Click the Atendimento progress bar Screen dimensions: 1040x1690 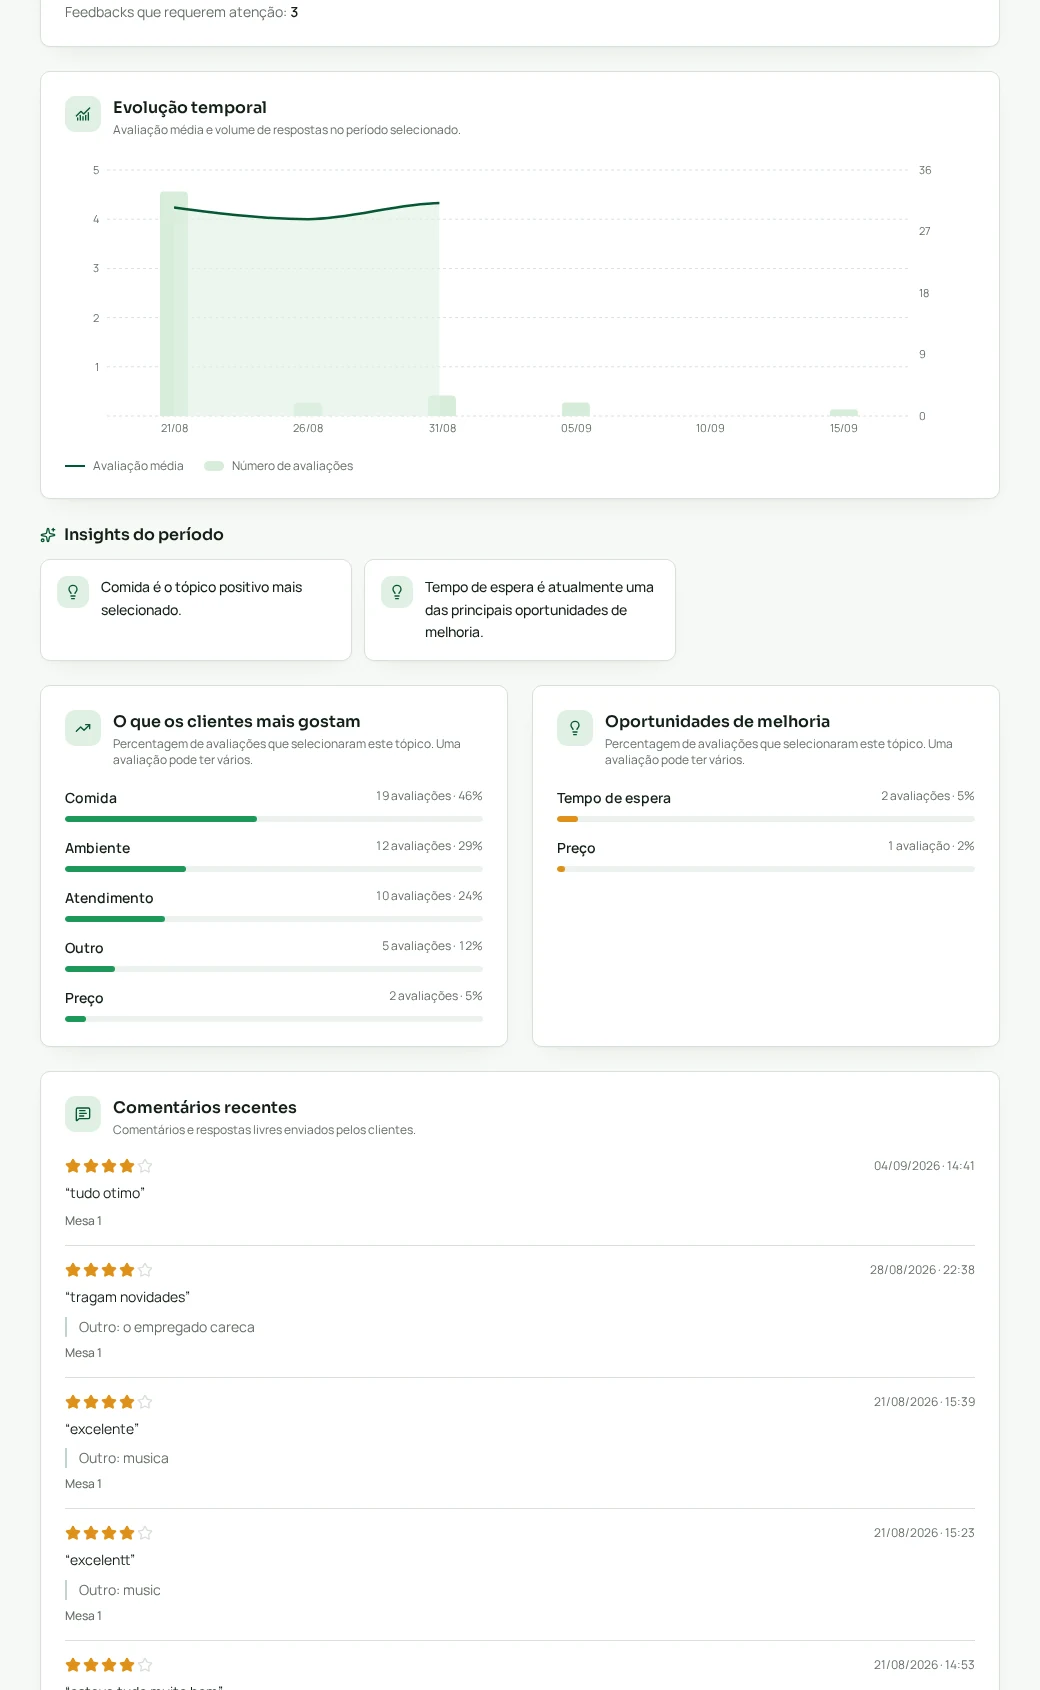(274, 919)
